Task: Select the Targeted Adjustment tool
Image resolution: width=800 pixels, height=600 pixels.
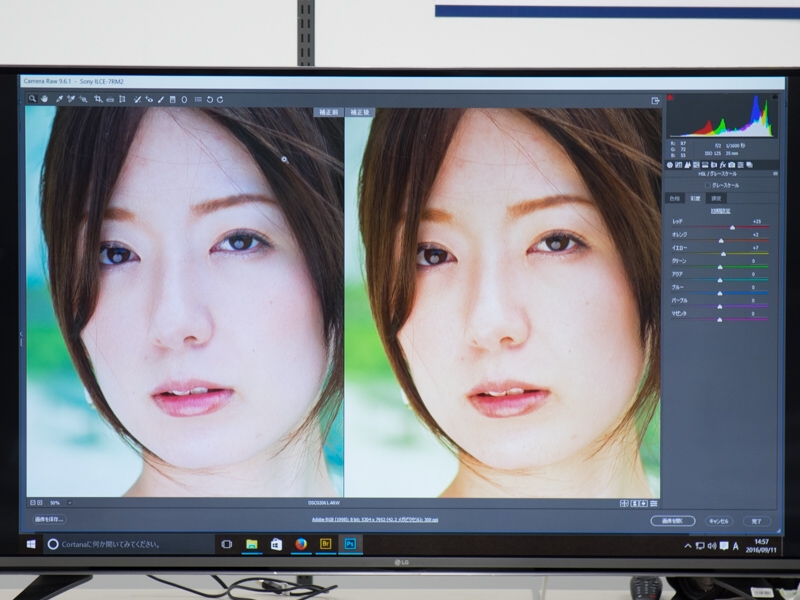Action: pos(83,99)
